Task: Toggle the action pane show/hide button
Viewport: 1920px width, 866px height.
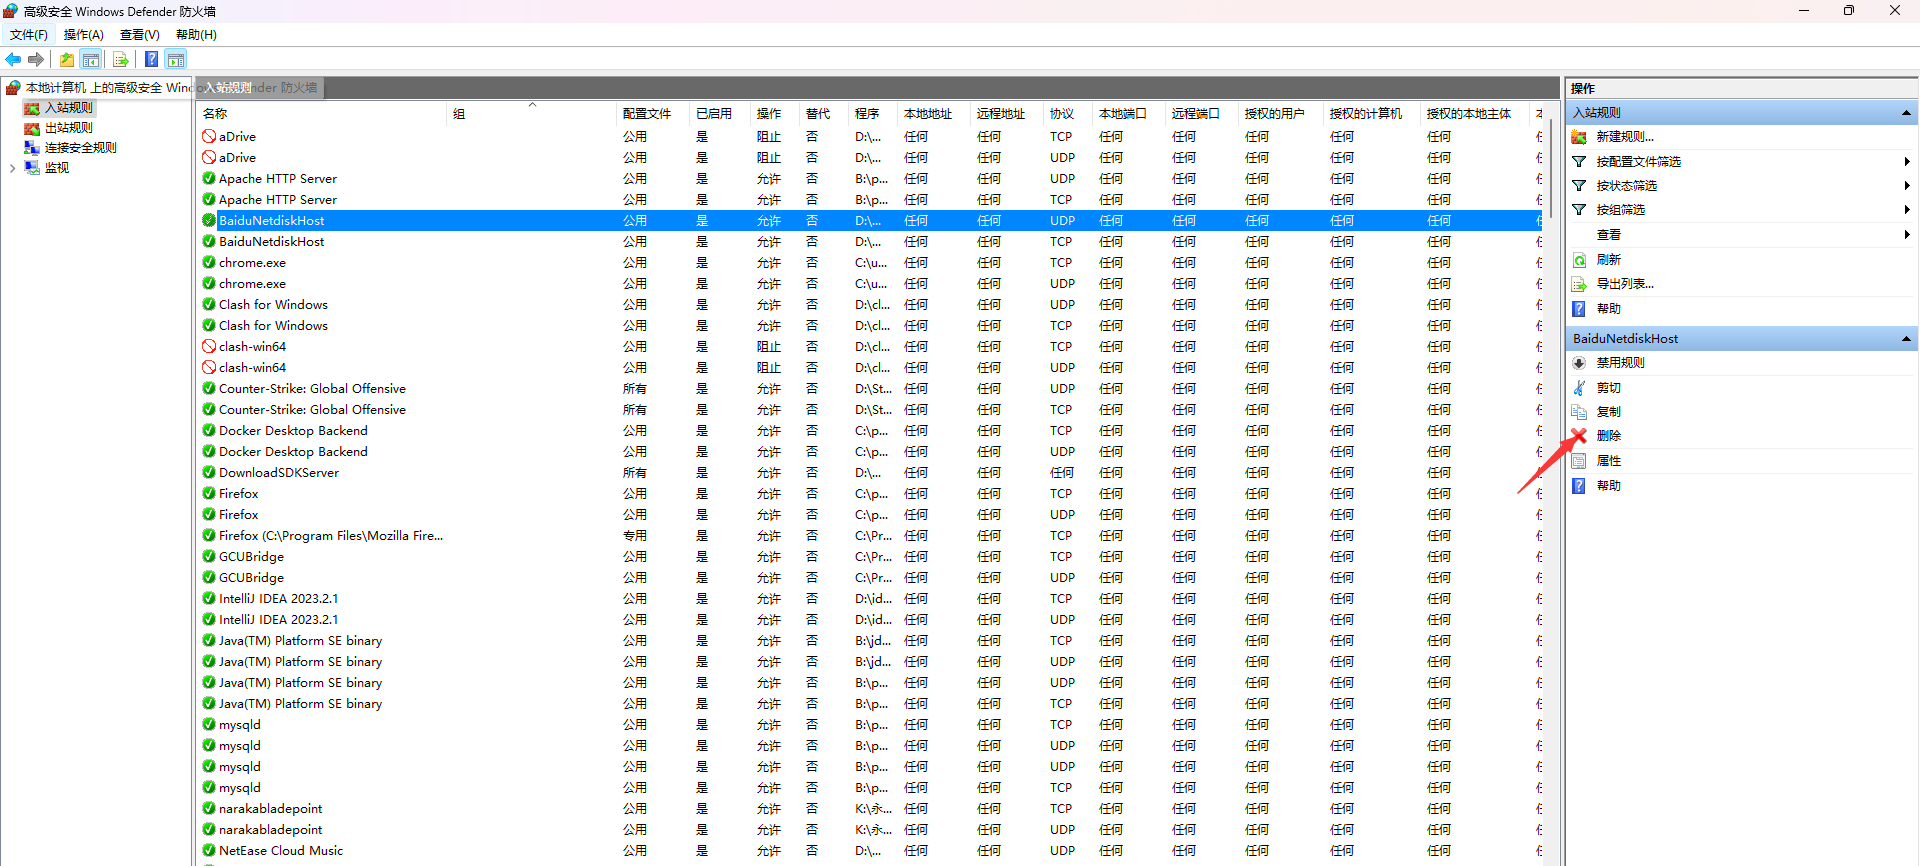Action: pos(176,60)
